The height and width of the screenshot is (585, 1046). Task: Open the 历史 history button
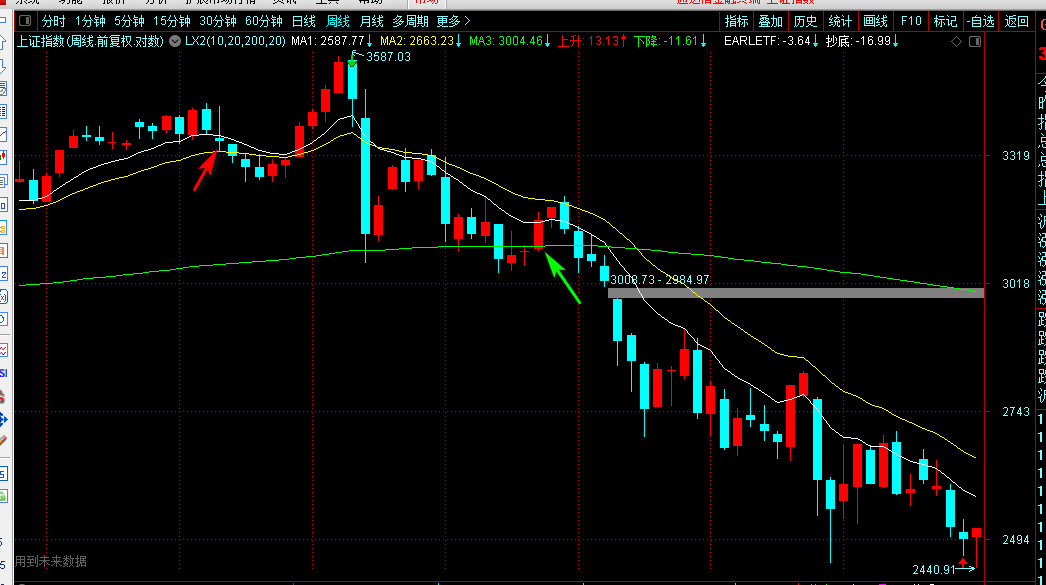pyautogui.click(x=805, y=21)
